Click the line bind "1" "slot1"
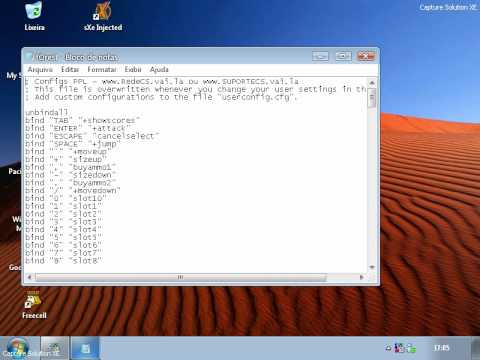Image resolution: width=480 pixels, height=360 pixels. pyautogui.click(x=63, y=206)
